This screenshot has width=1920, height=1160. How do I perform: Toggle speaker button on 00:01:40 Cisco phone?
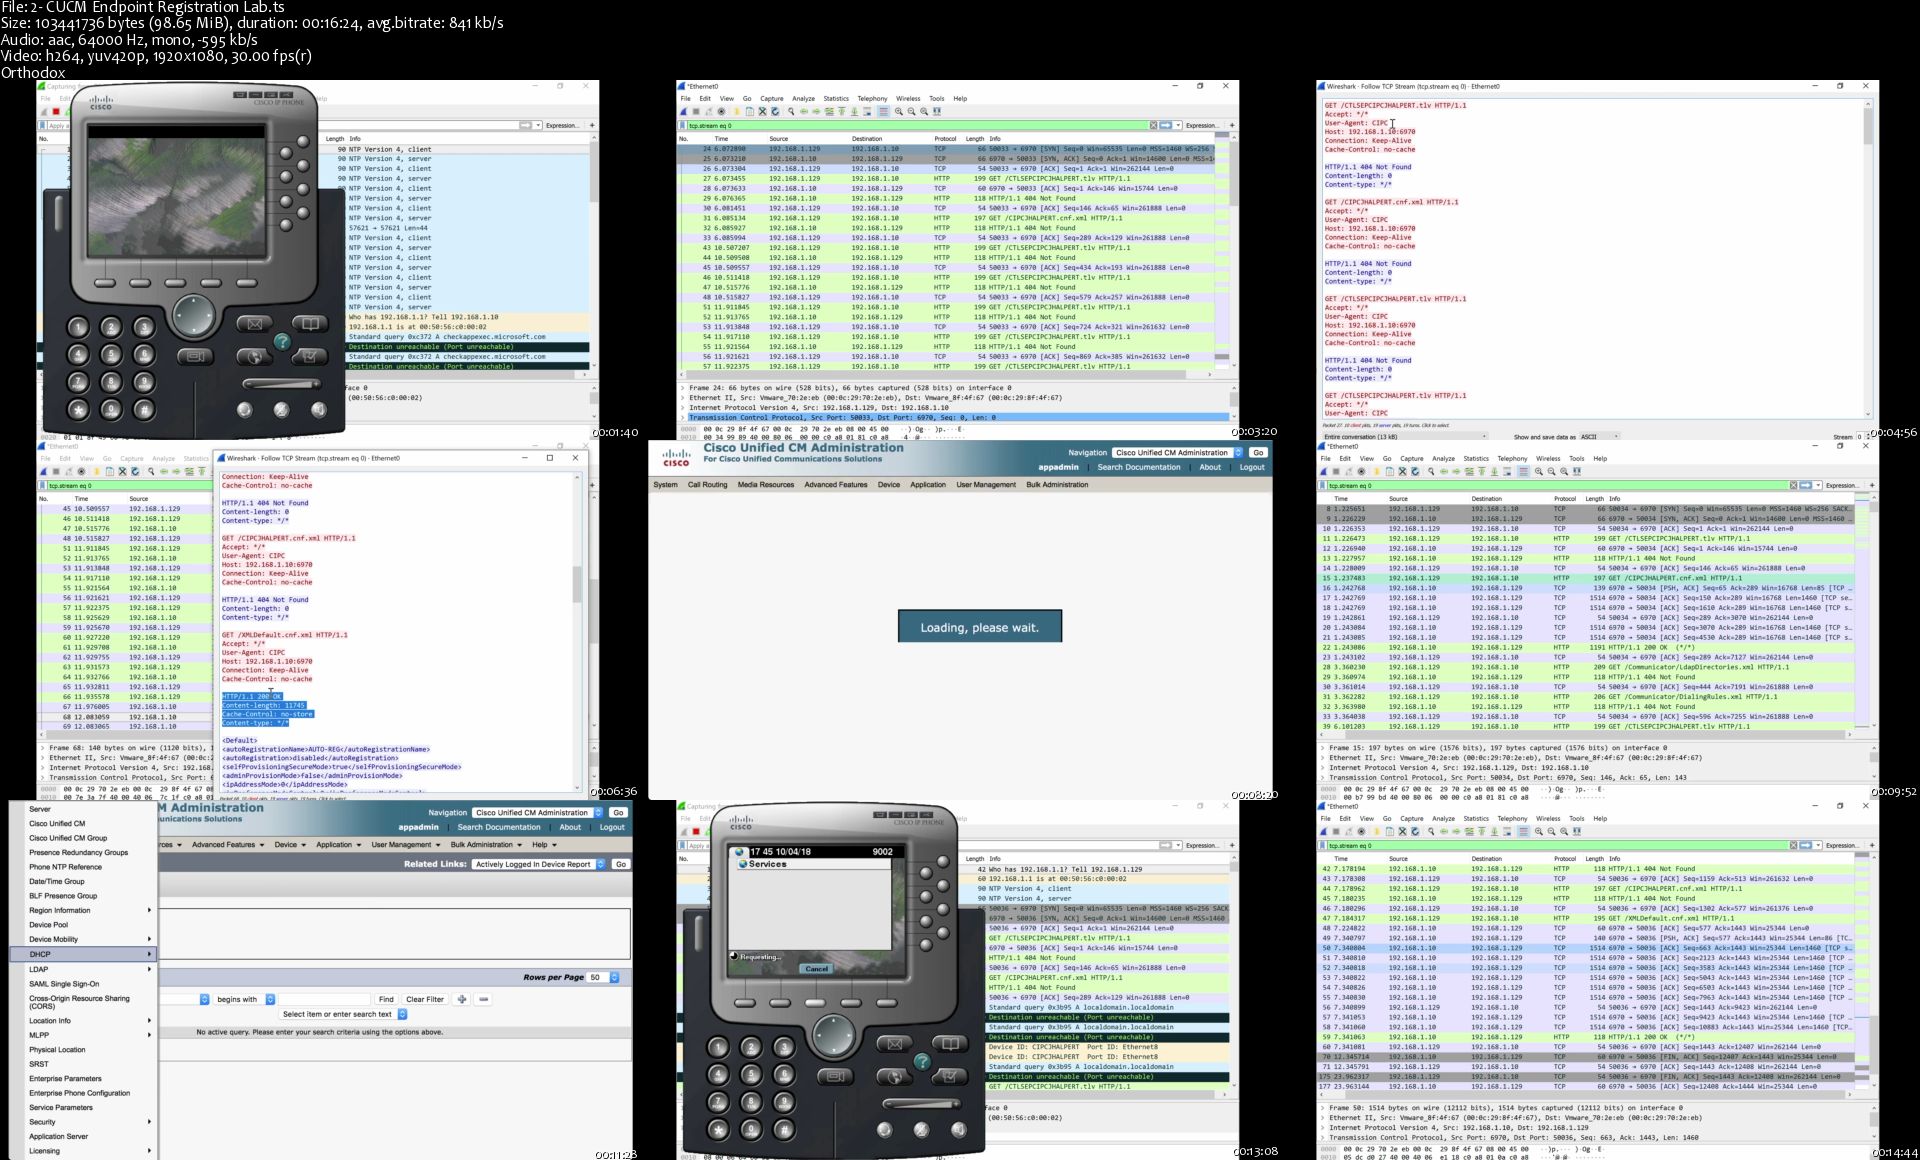point(318,409)
